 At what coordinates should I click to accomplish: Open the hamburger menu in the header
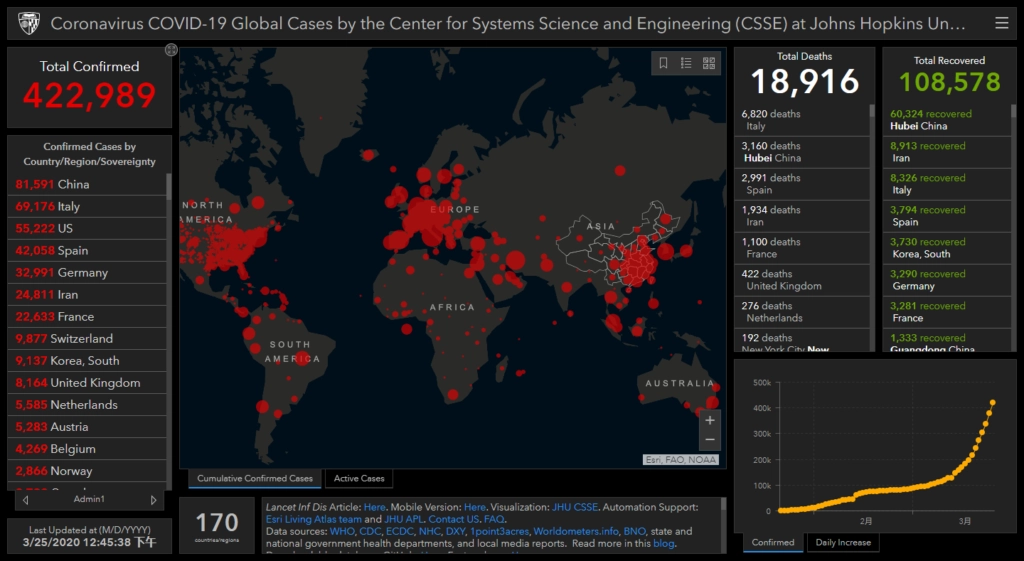1001,23
